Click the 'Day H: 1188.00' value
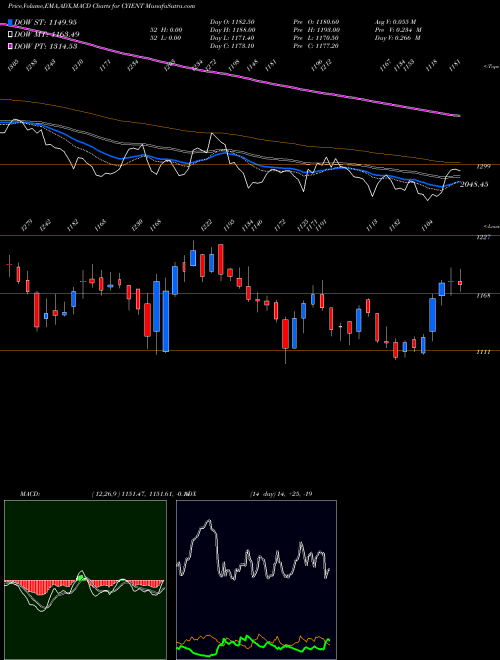Viewport: 500px width, 660px height. tap(232, 30)
